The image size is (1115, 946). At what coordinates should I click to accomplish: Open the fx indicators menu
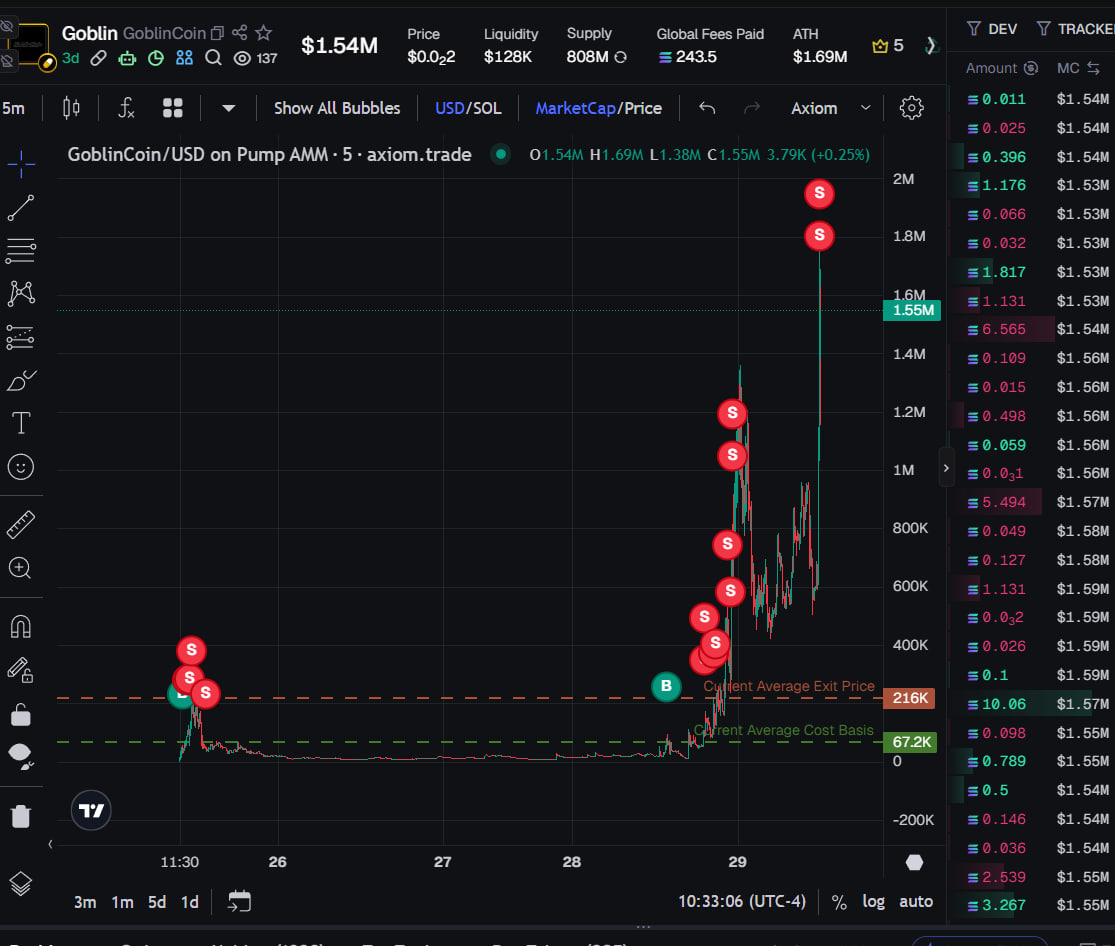coord(126,108)
